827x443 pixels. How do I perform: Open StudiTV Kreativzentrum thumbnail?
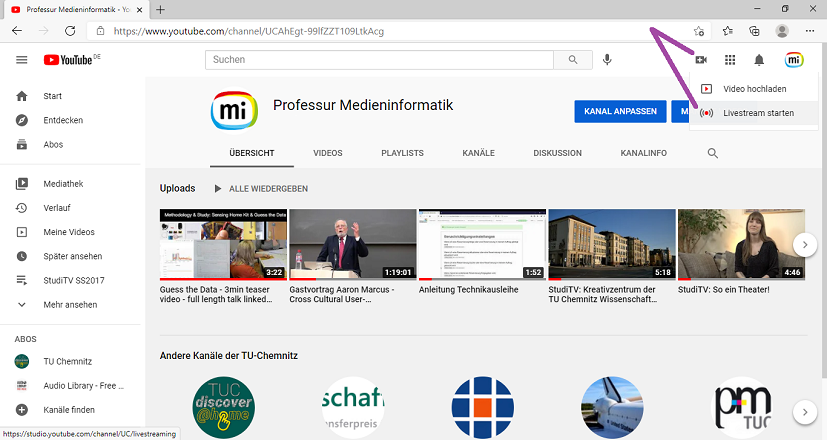[x=612, y=245]
